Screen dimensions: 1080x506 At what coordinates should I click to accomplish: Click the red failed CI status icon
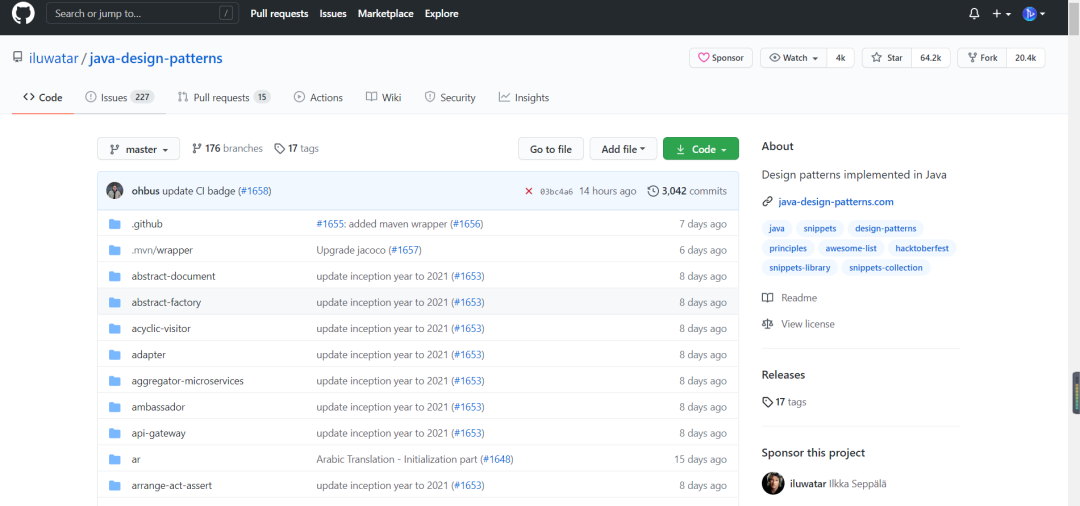tap(529, 191)
